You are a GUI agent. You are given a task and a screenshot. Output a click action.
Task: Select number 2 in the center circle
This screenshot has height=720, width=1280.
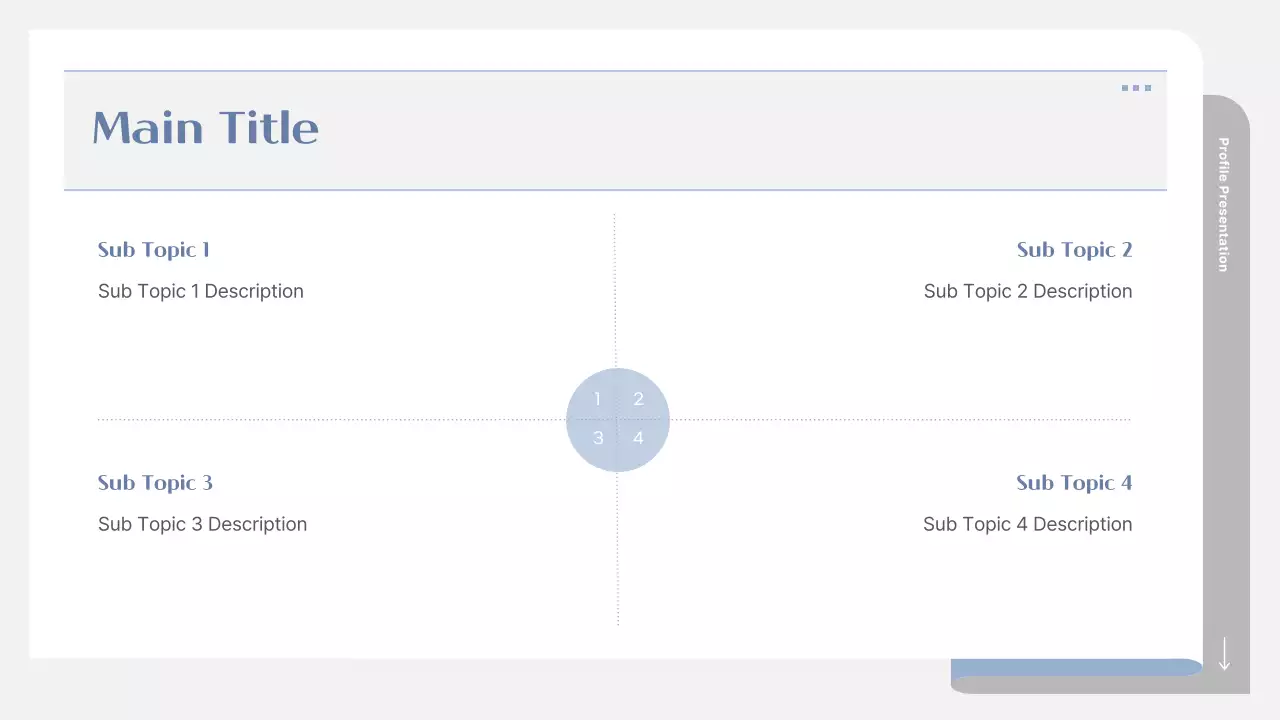click(x=638, y=399)
